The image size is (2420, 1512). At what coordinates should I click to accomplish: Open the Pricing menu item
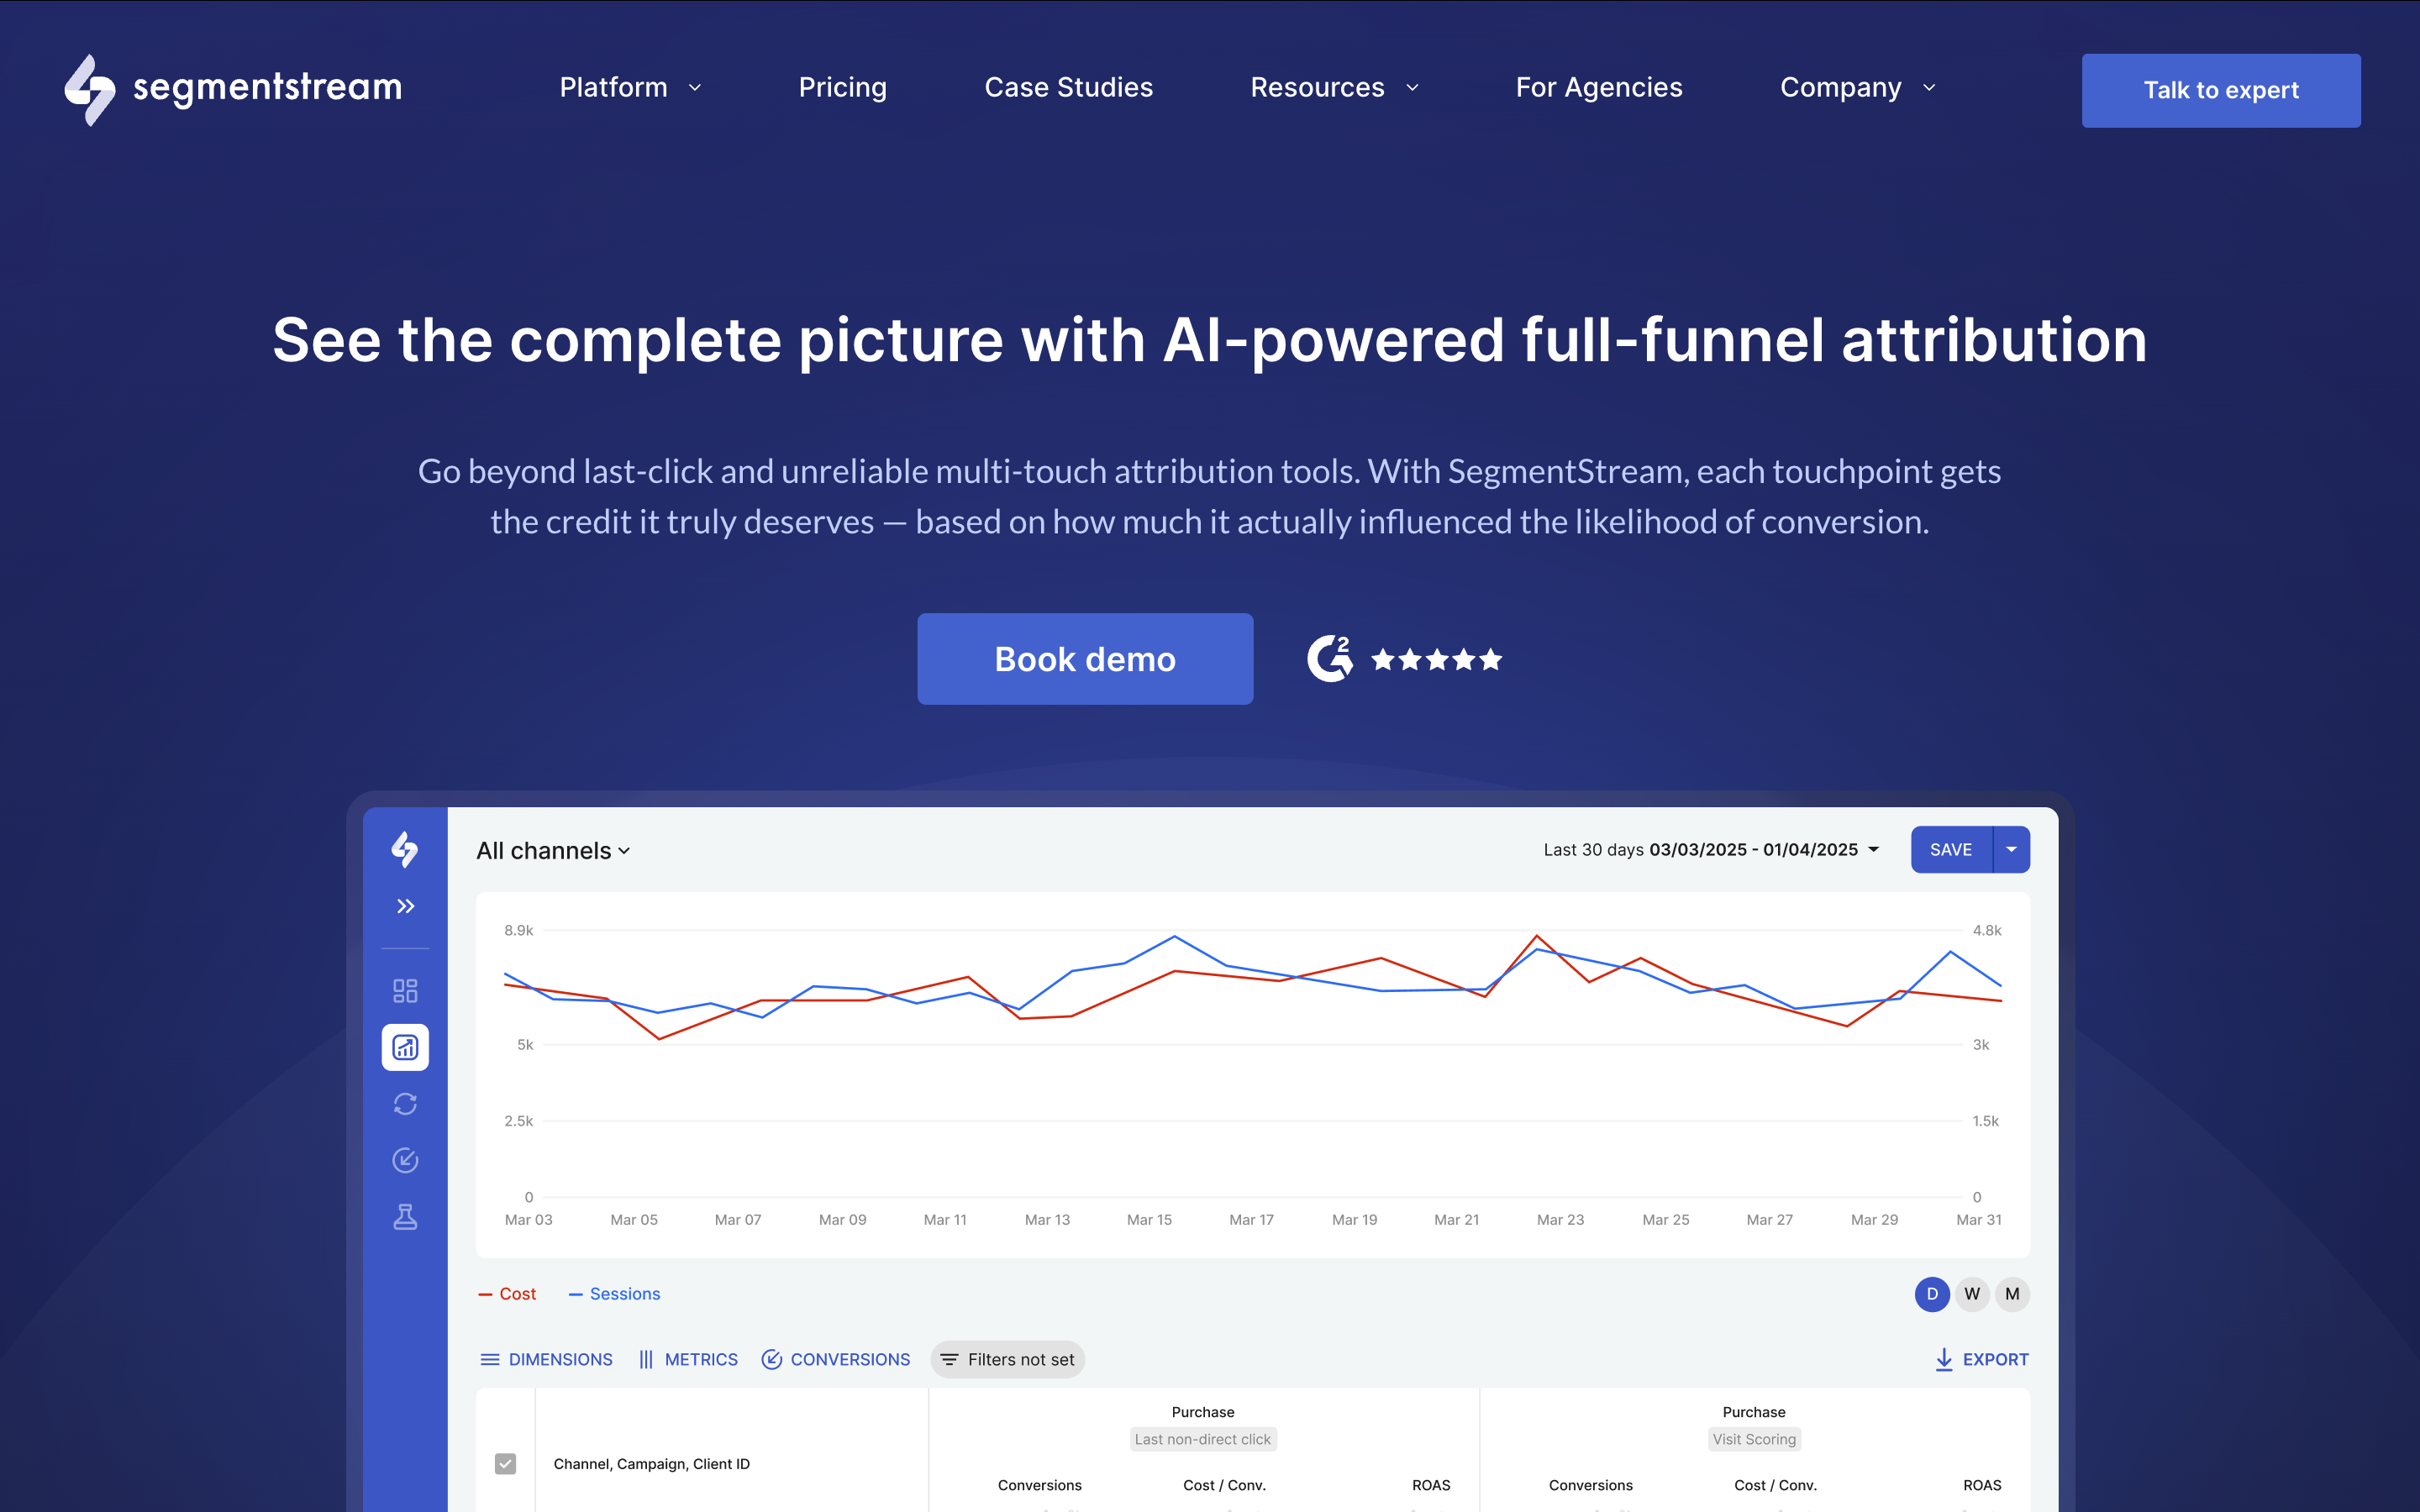(x=842, y=88)
